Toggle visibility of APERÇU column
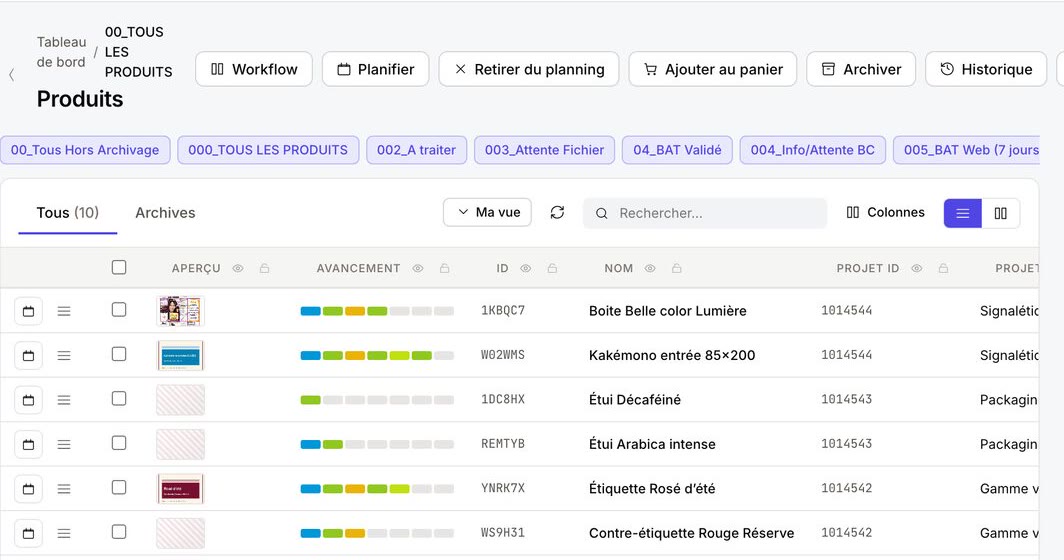This screenshot has height=560, width=1064. pyautogui.click(x=238, y=268)
